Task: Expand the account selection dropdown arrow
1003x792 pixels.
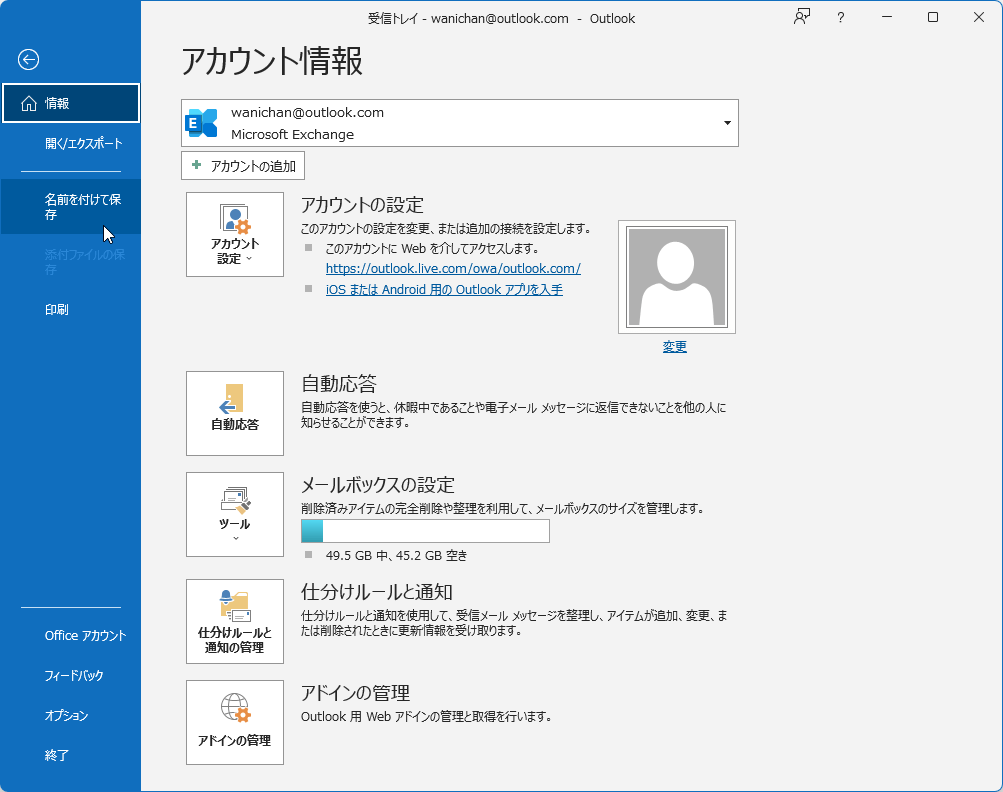Action: 727,123
